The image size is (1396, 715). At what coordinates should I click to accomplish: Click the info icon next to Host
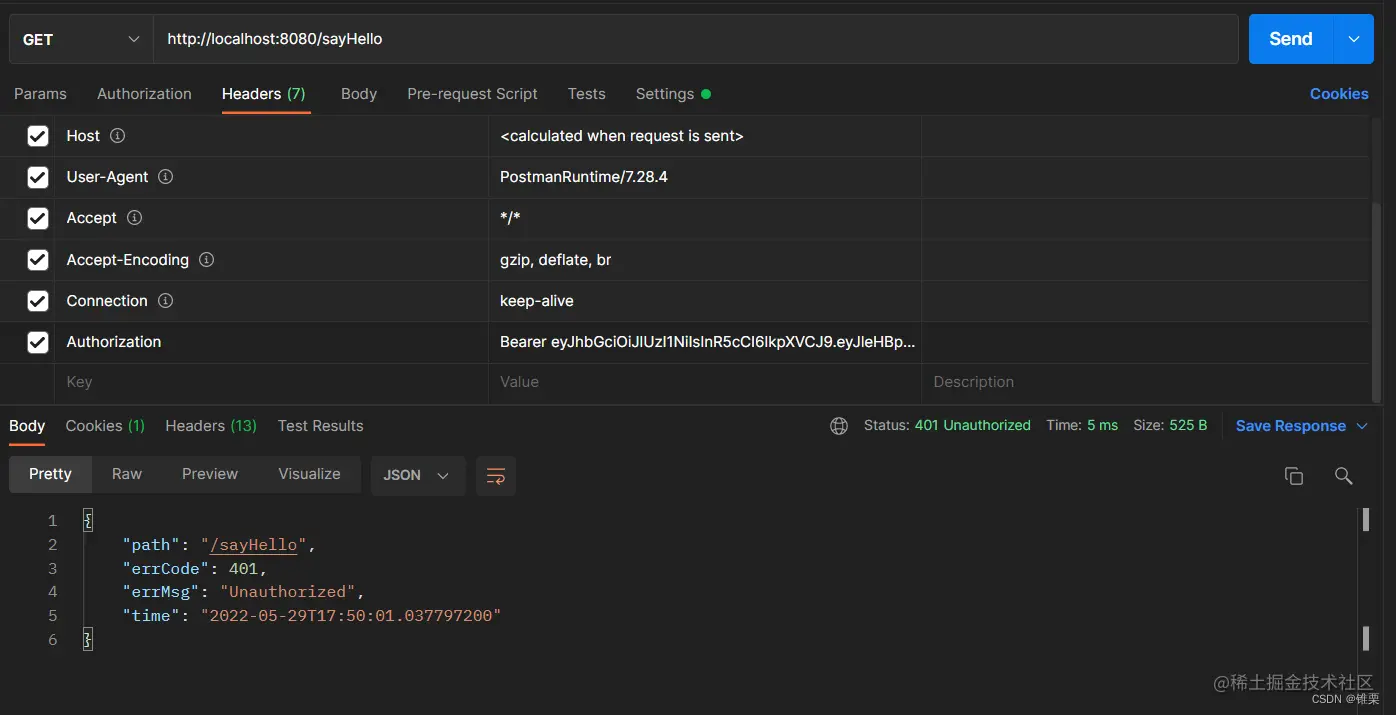[117, 135]
